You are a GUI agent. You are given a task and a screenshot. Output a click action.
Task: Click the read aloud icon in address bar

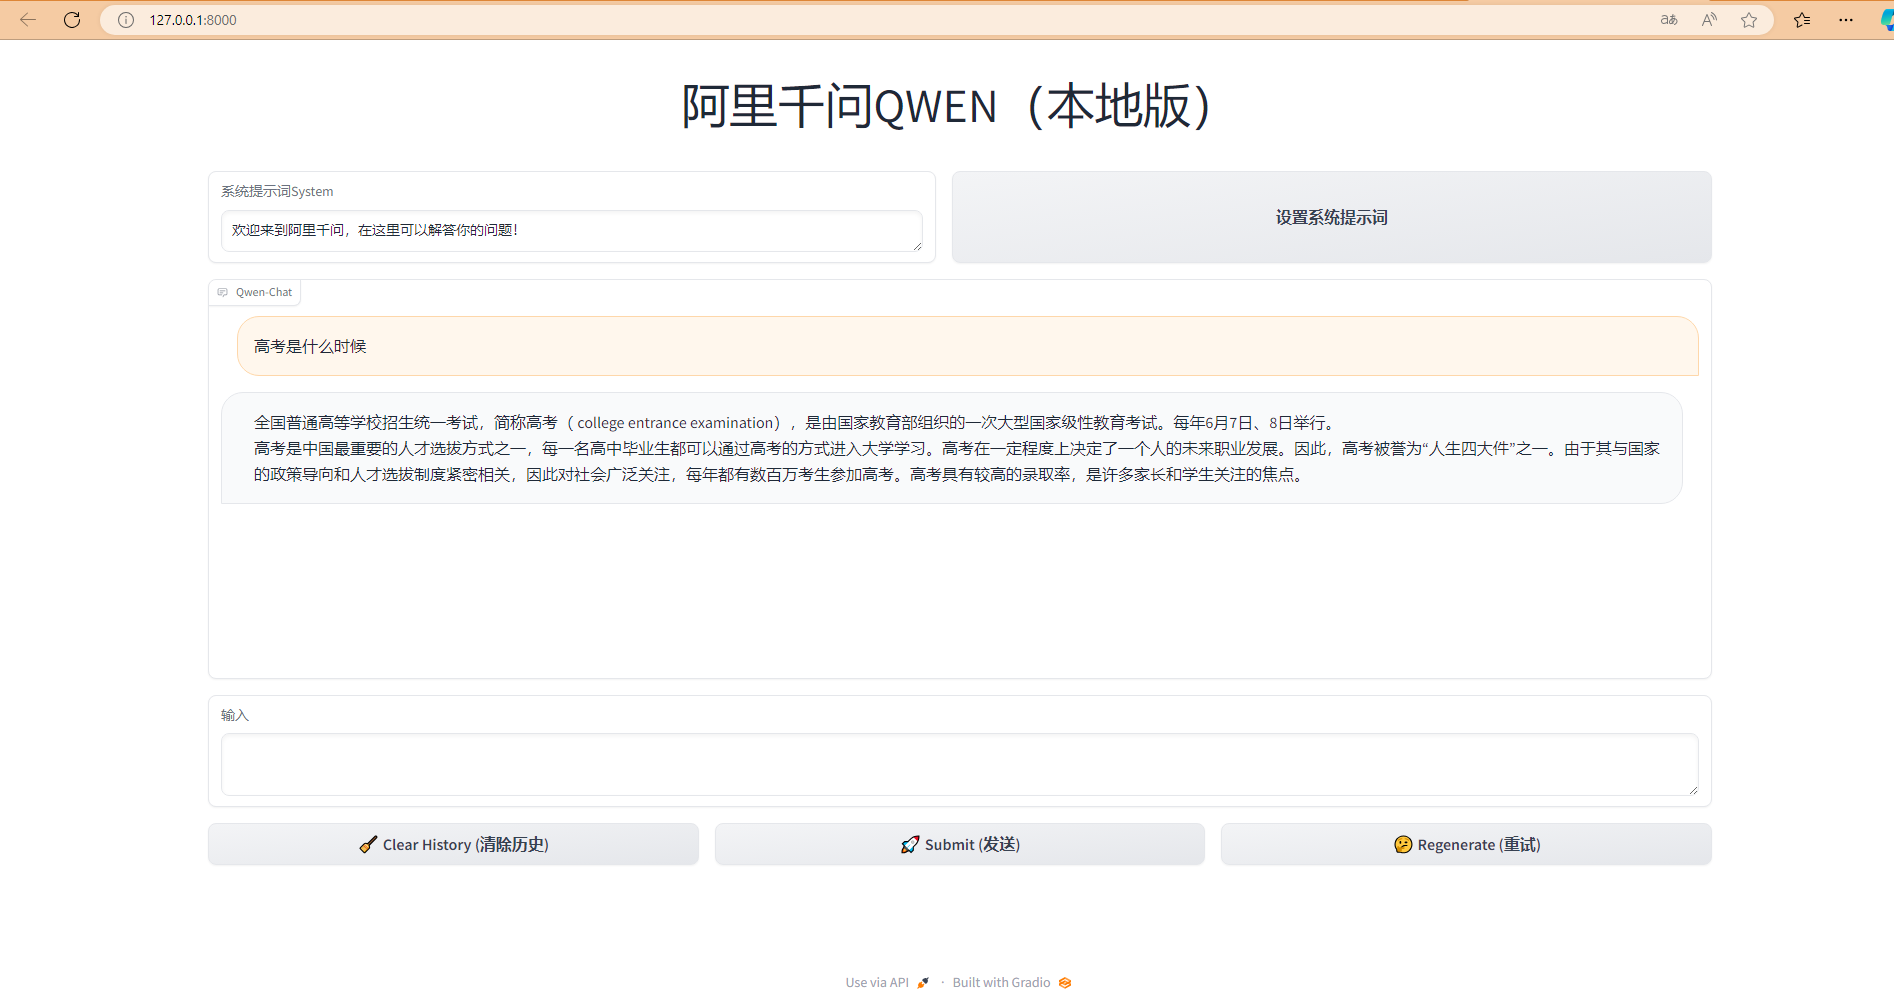click(x=1709, y=20)
